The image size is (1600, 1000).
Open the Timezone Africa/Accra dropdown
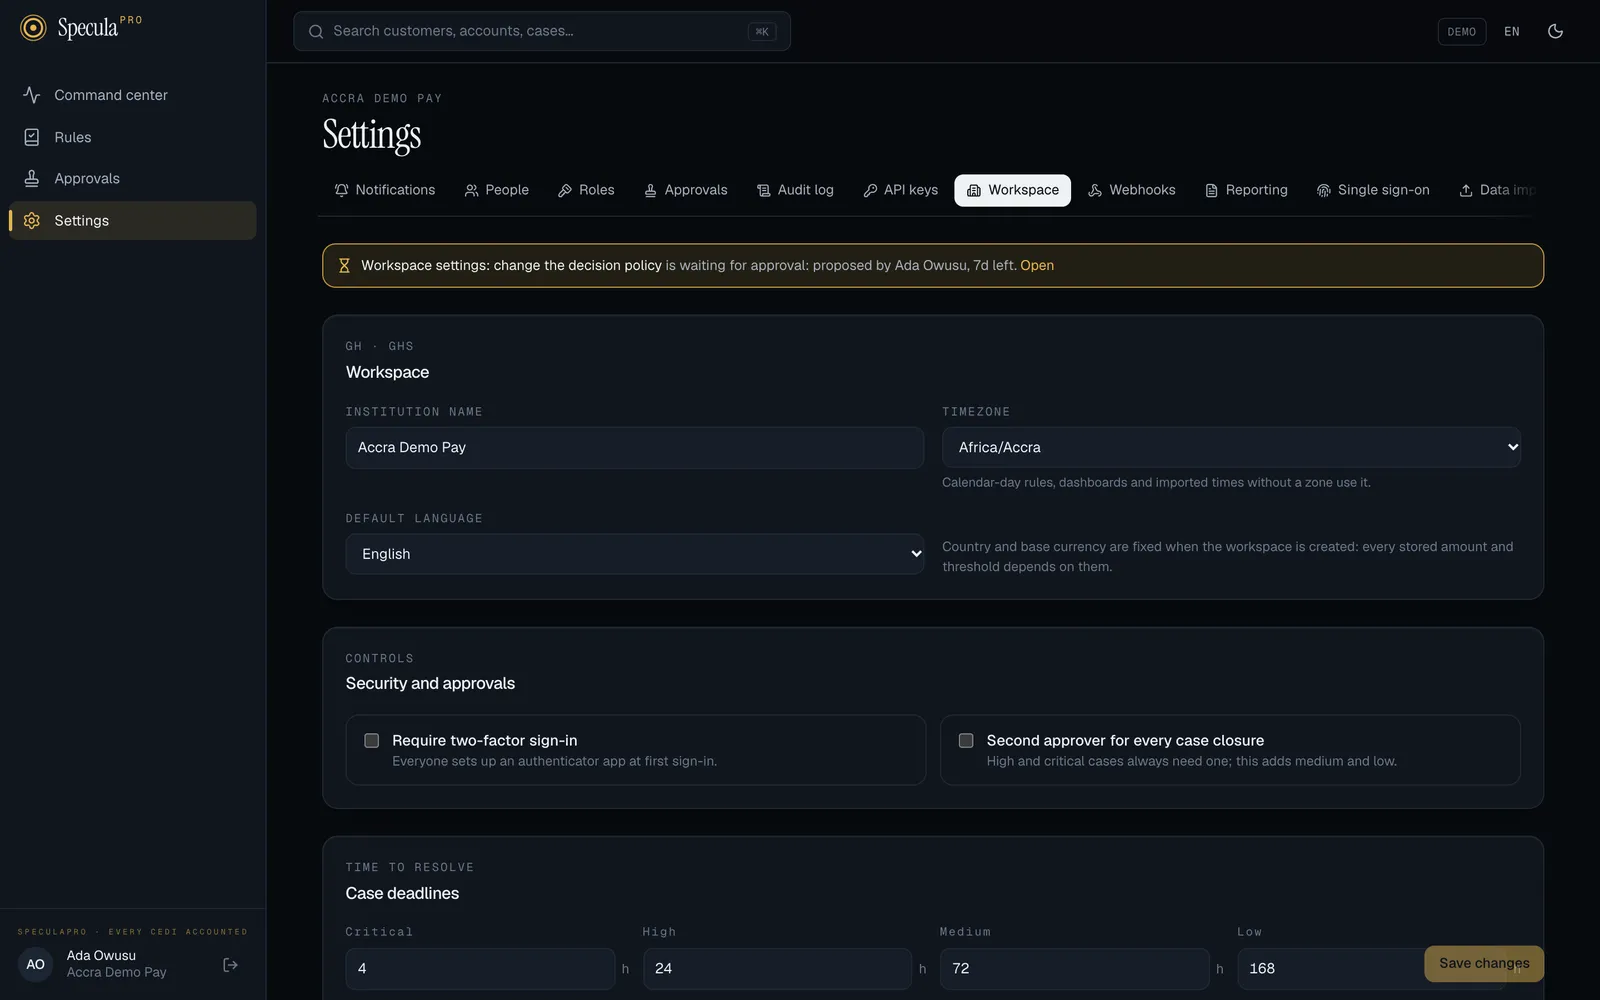click(1231, 447)
